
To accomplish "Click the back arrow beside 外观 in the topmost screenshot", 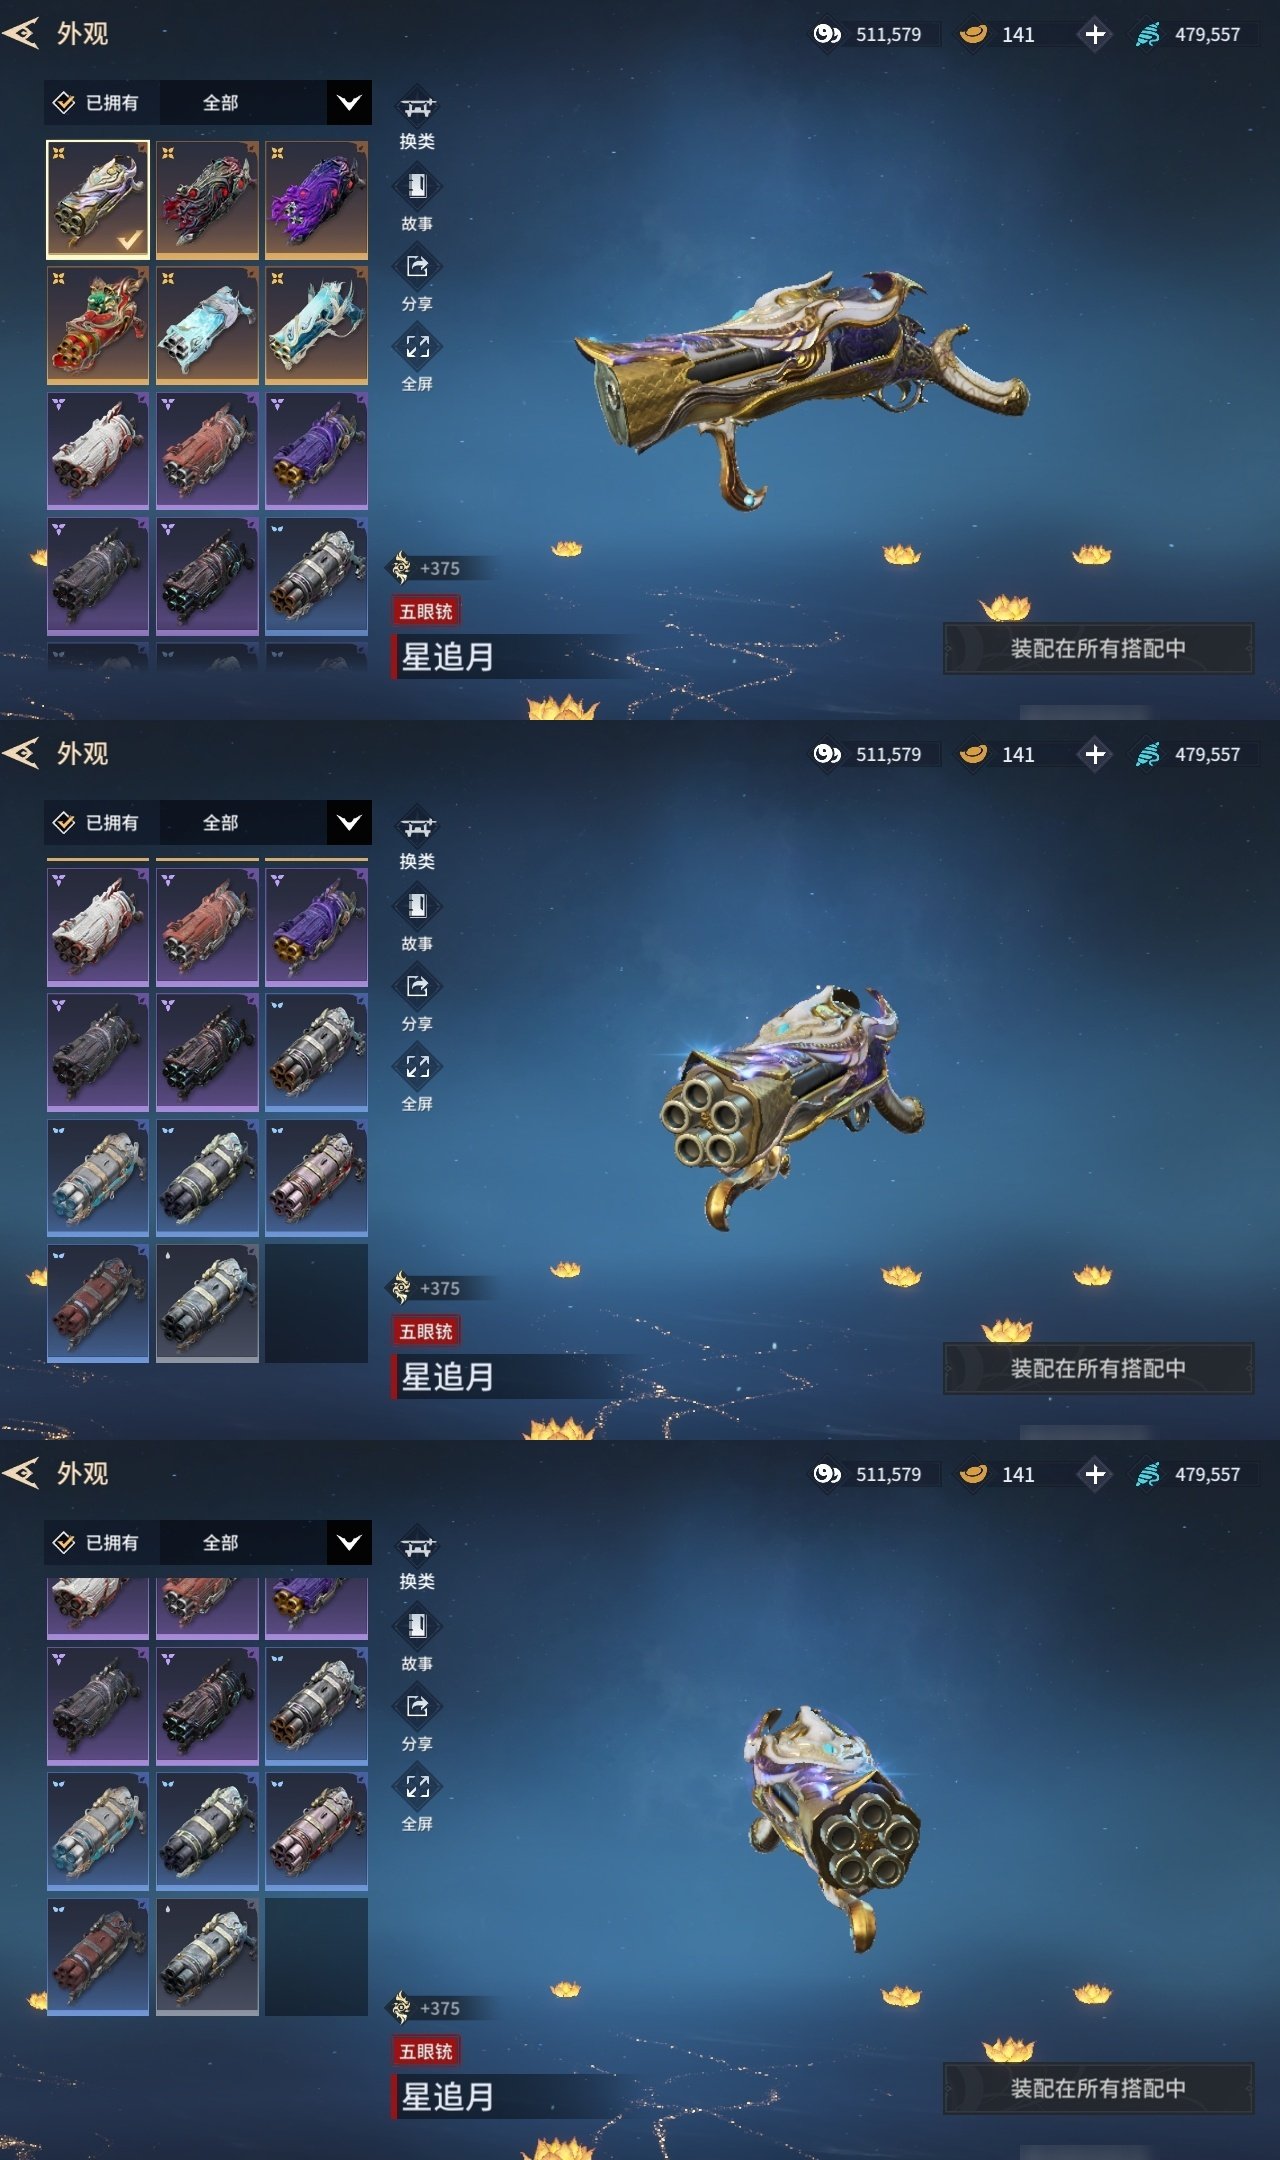I will [x=21, y=33].
